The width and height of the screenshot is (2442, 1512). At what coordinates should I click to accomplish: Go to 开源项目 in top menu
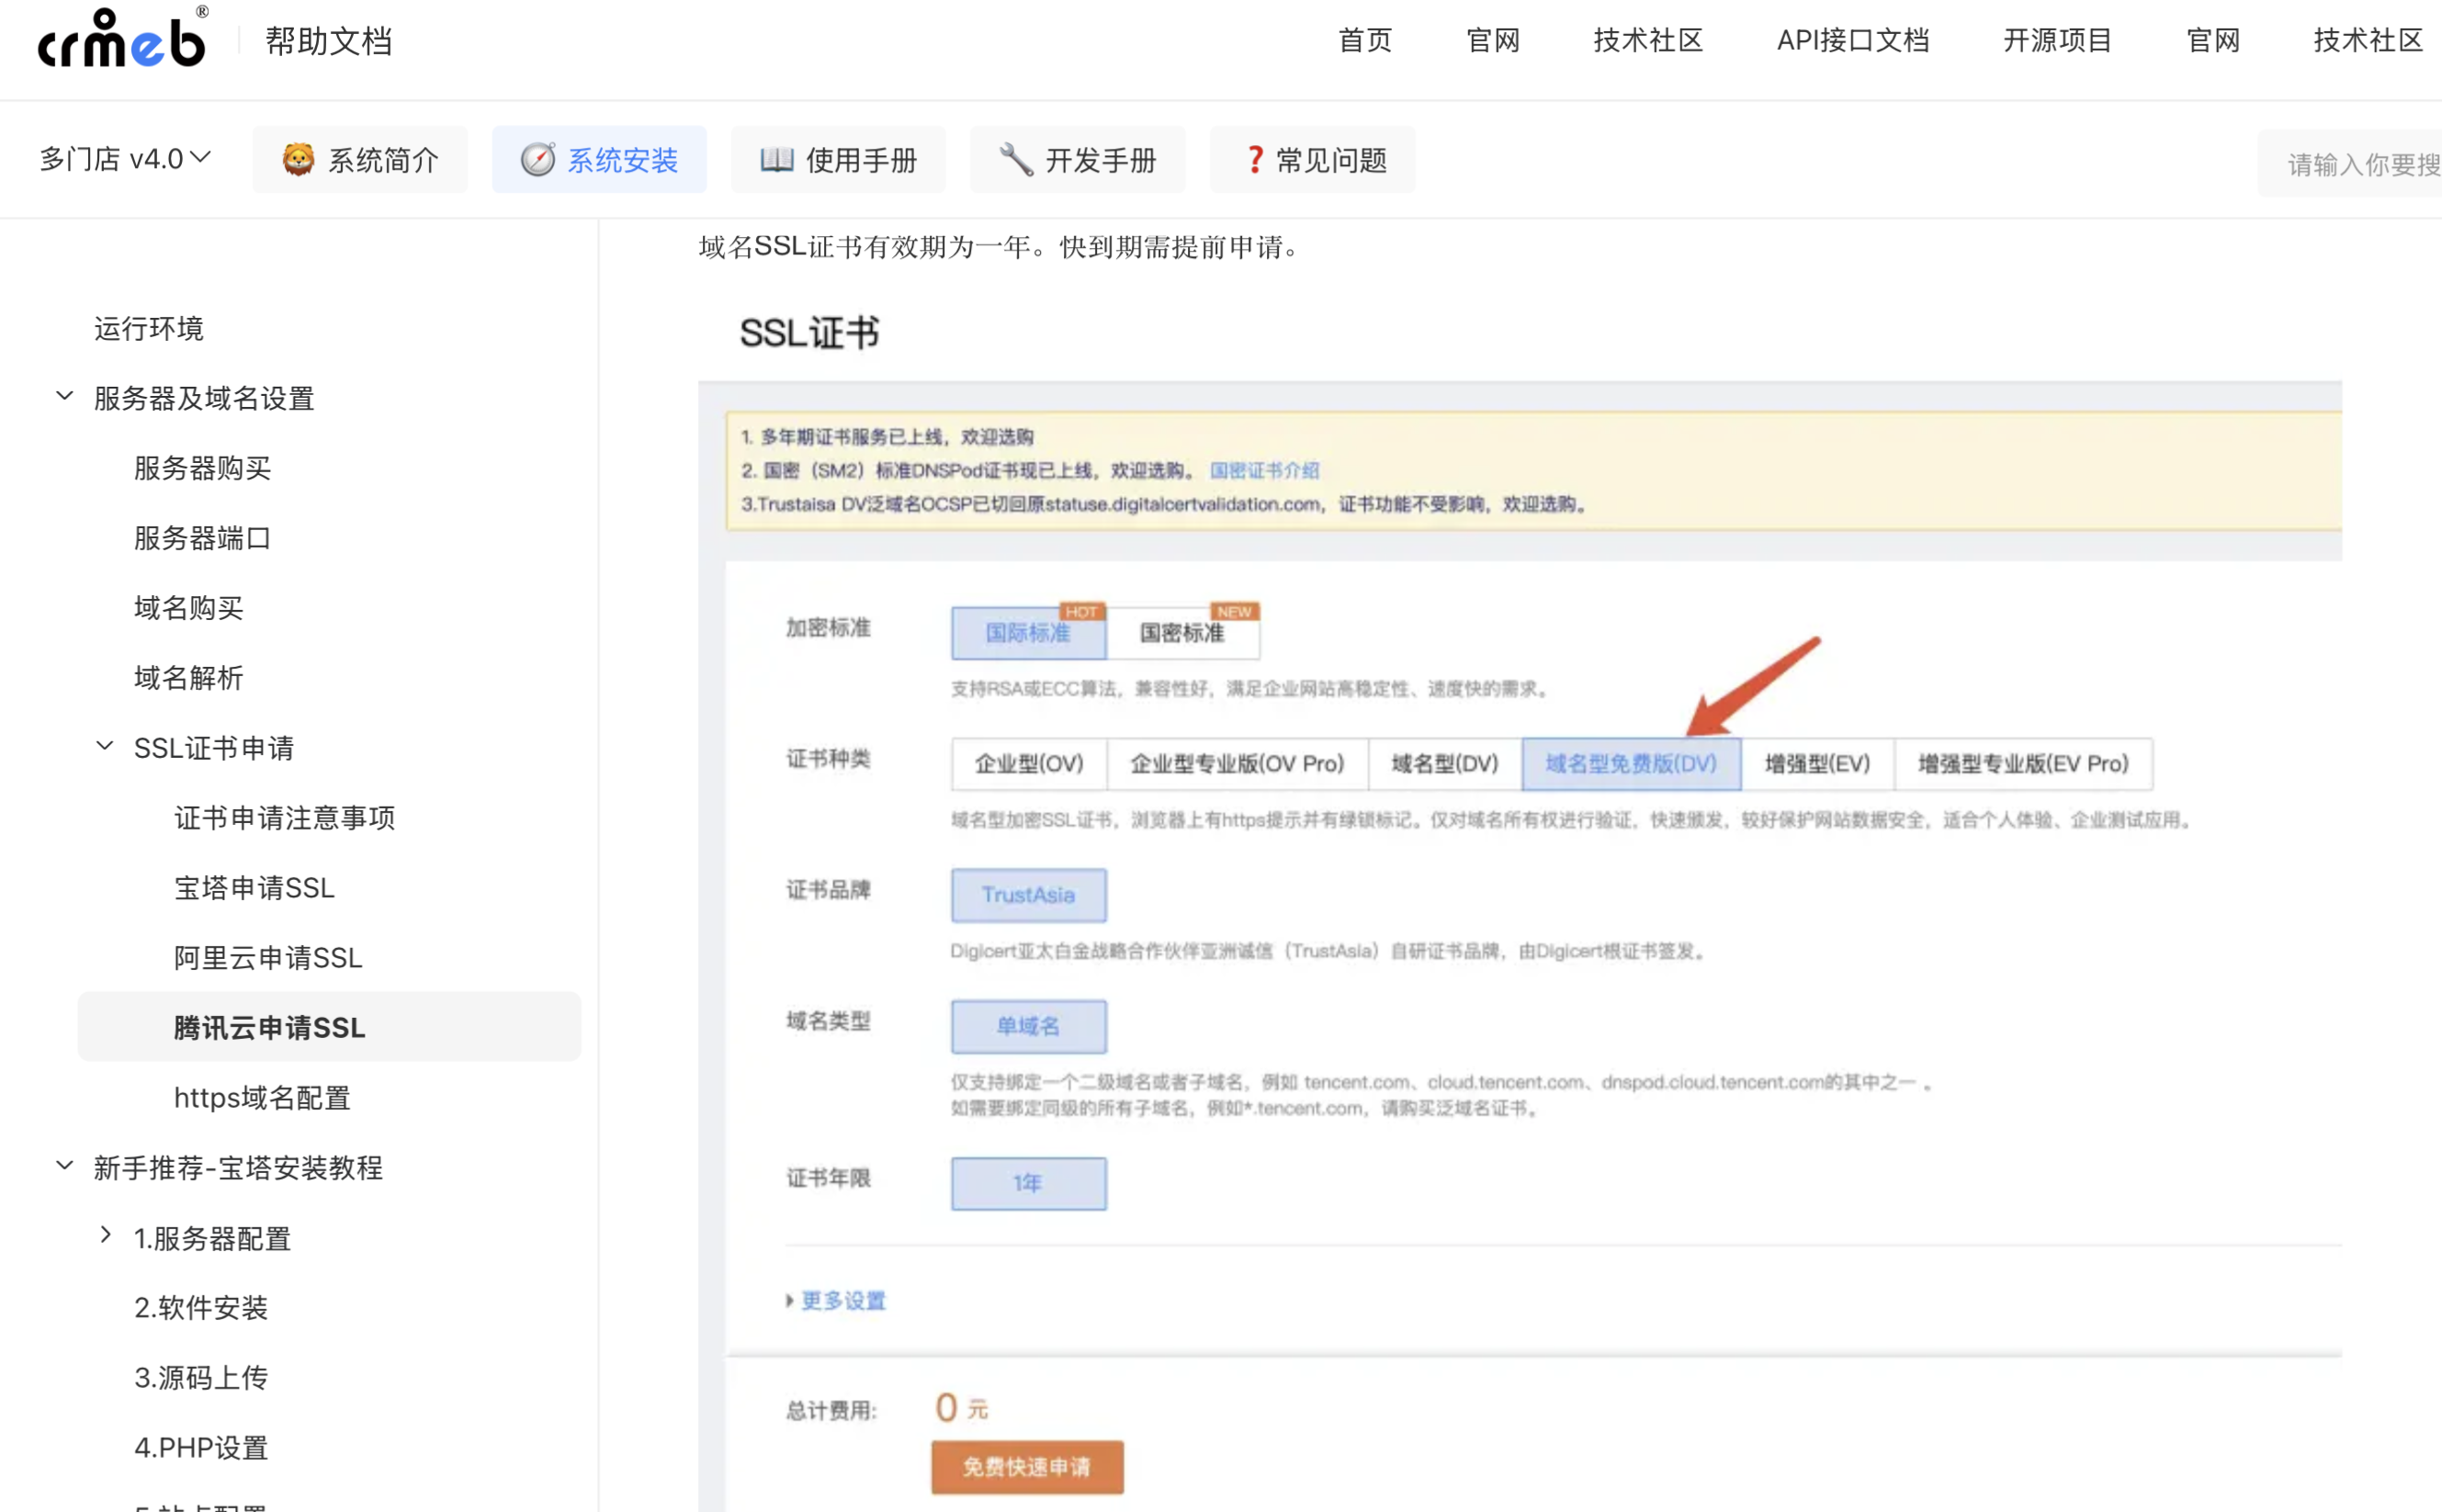[x=2057, y=41]
